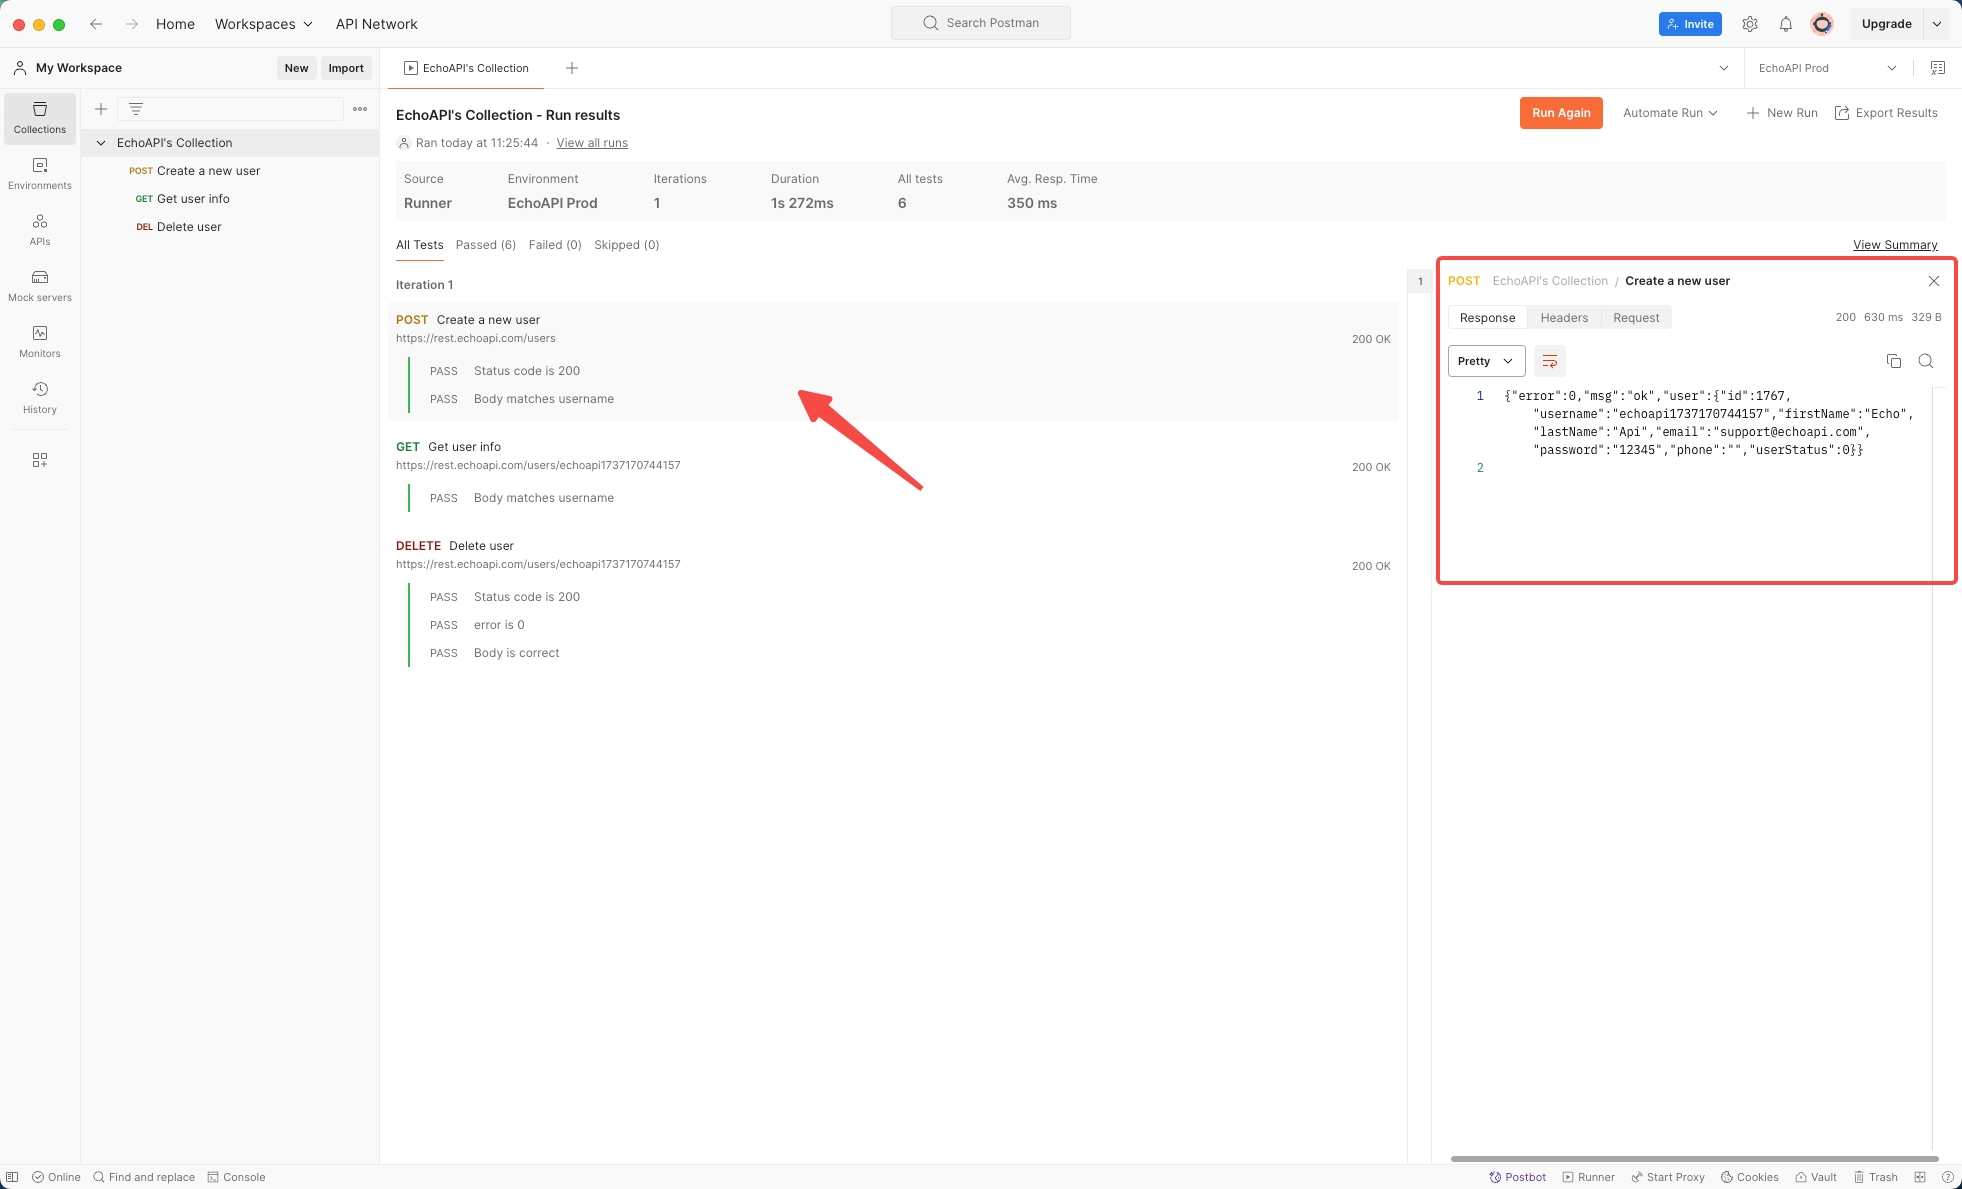The image size is (1962, 1189).
Task: Click the New button in workspace header
Action: tap(296, 68)
